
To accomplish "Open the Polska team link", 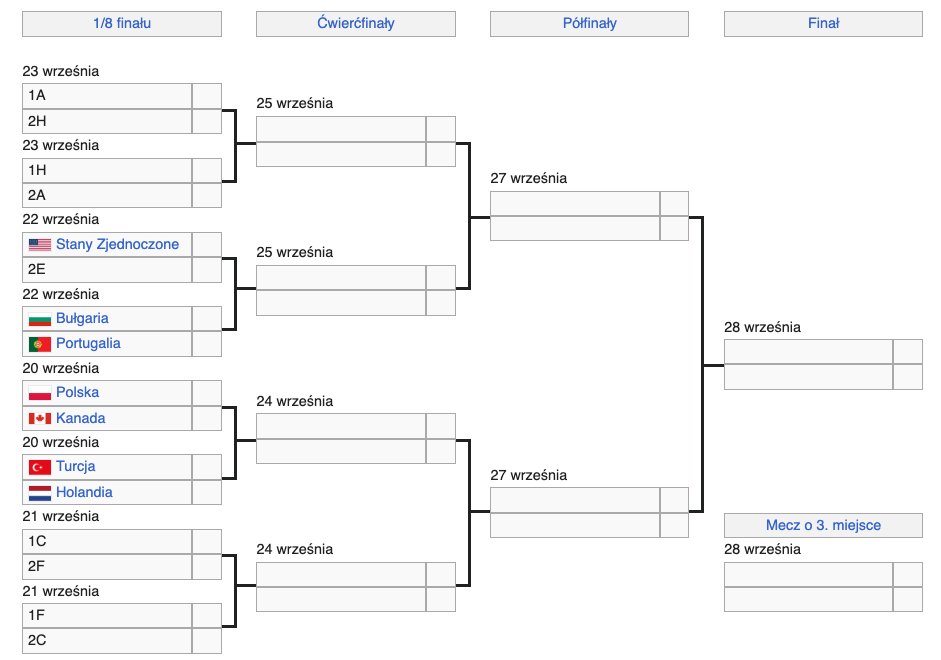I will point(77,392).
